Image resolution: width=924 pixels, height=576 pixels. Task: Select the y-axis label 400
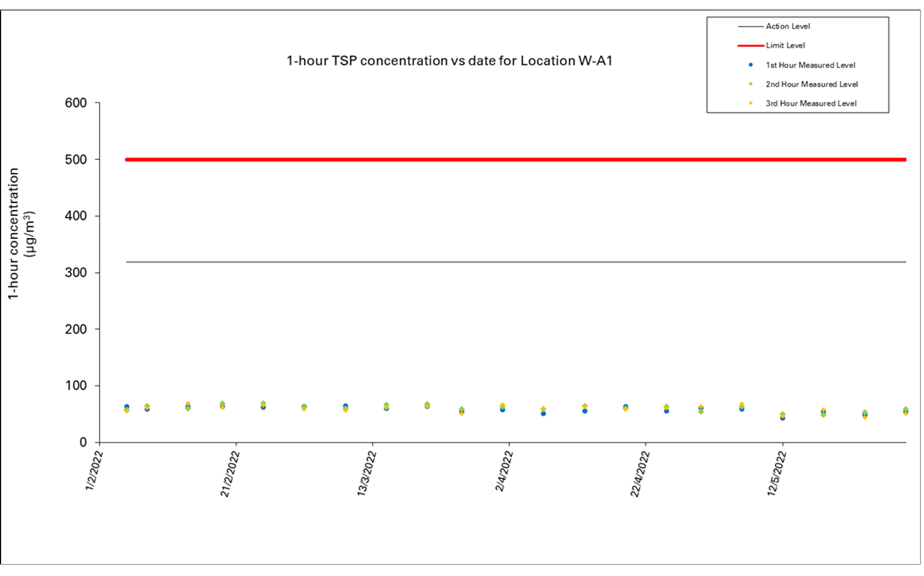76,216
